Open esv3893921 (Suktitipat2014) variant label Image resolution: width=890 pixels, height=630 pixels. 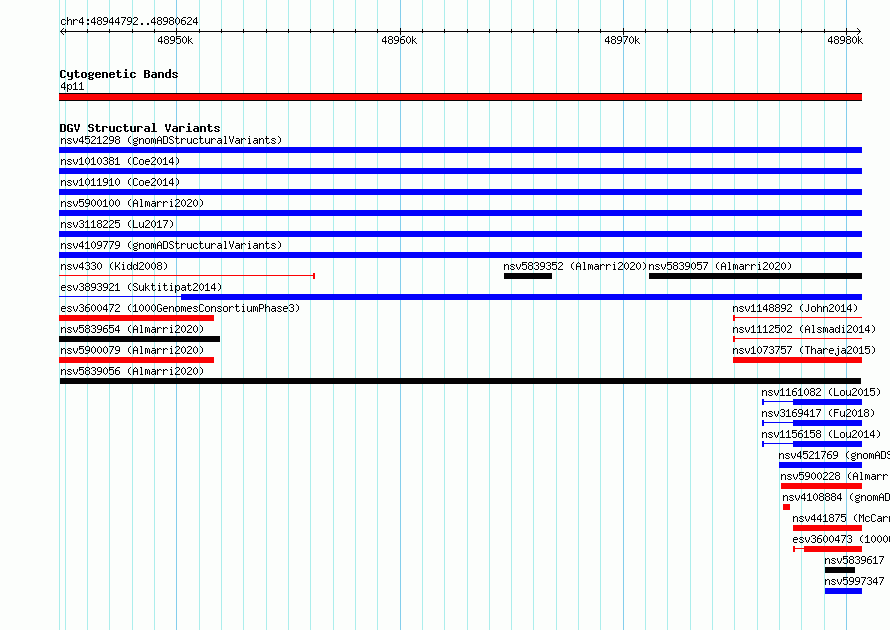pos(141,287)
